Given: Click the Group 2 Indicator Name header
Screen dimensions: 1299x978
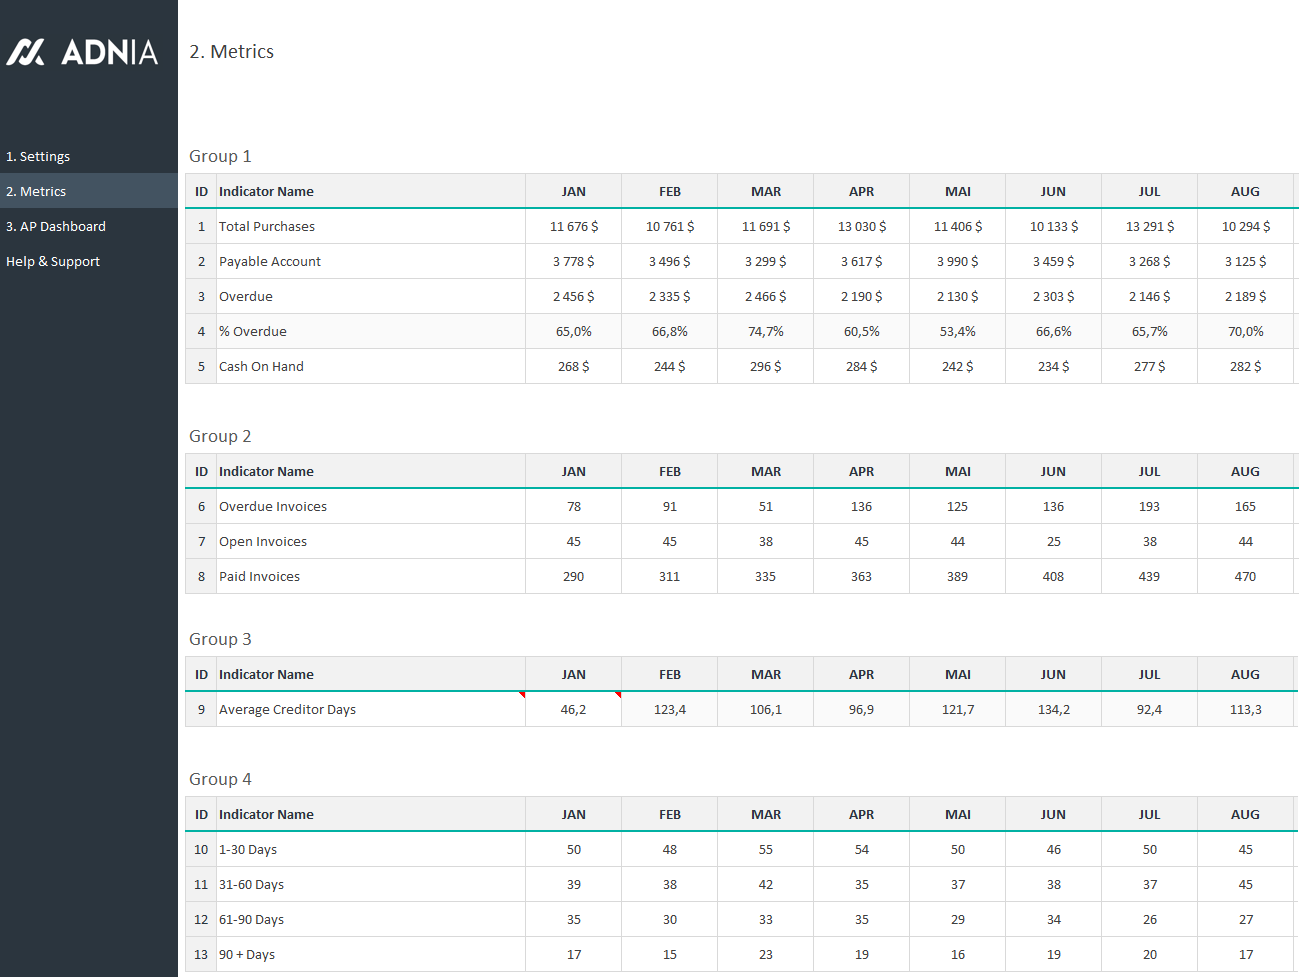Looking at the screenshot, I should click(266, 472).
